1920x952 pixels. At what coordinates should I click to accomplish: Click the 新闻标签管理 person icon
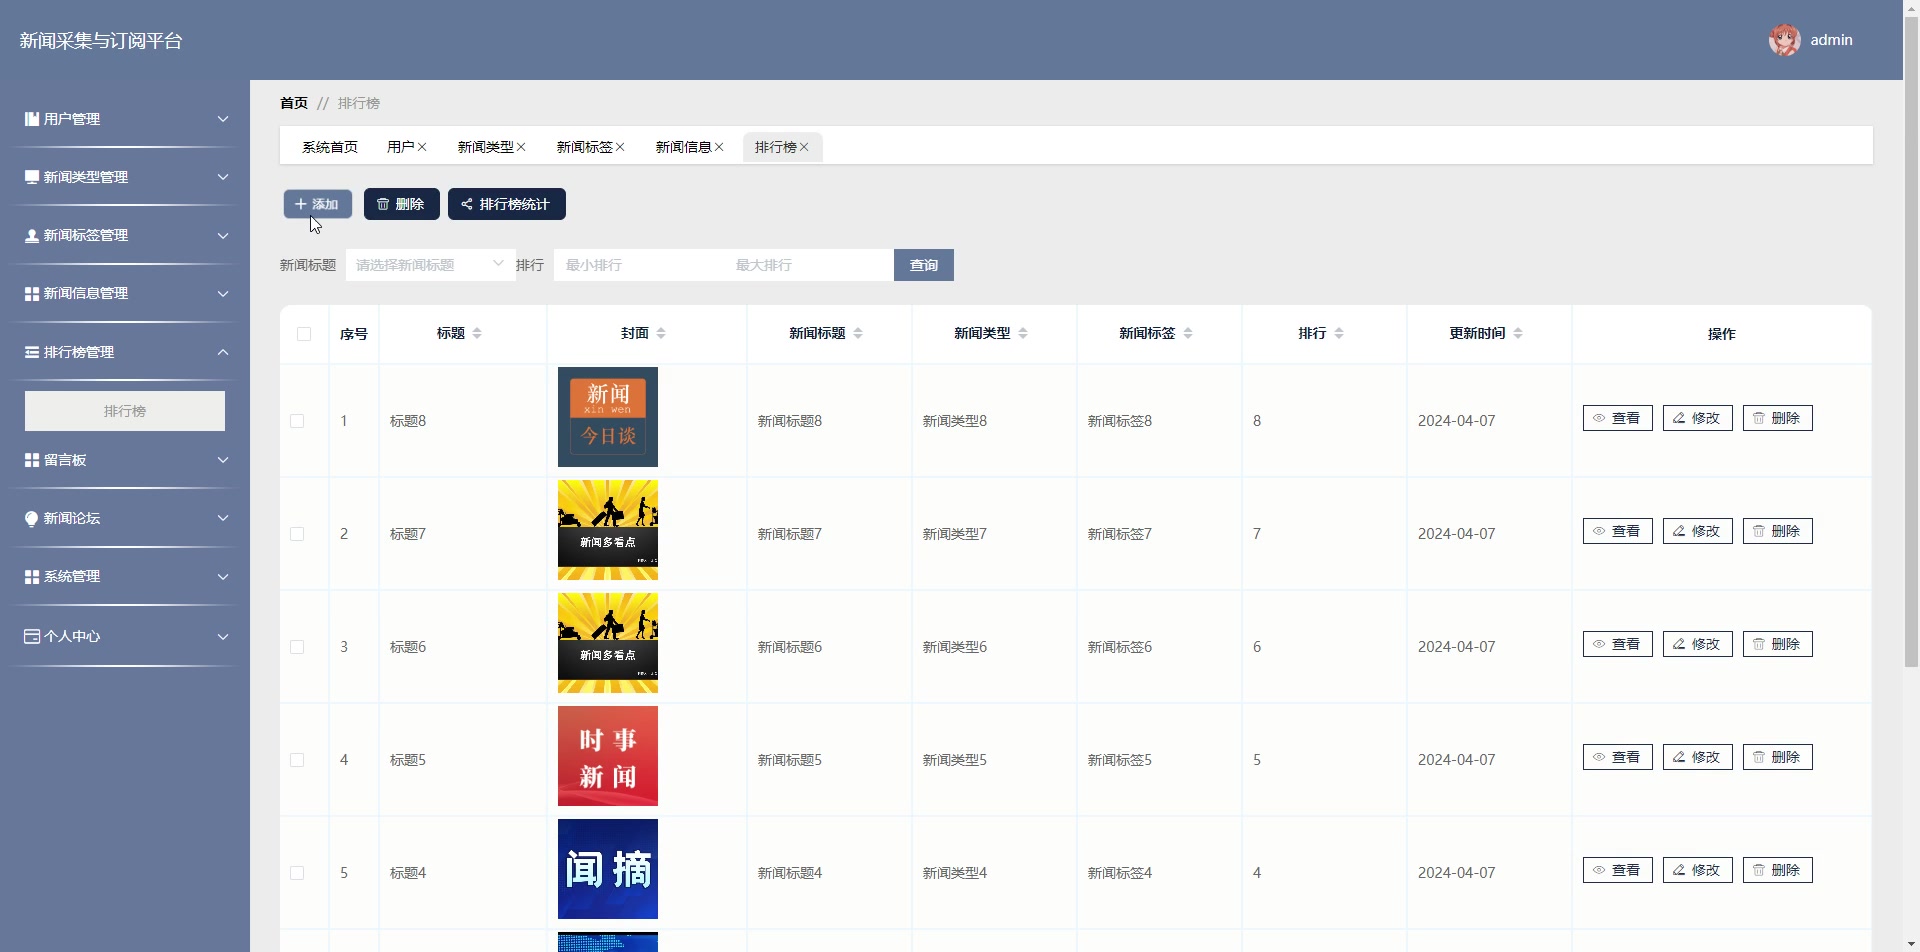(x=32, y=235)
